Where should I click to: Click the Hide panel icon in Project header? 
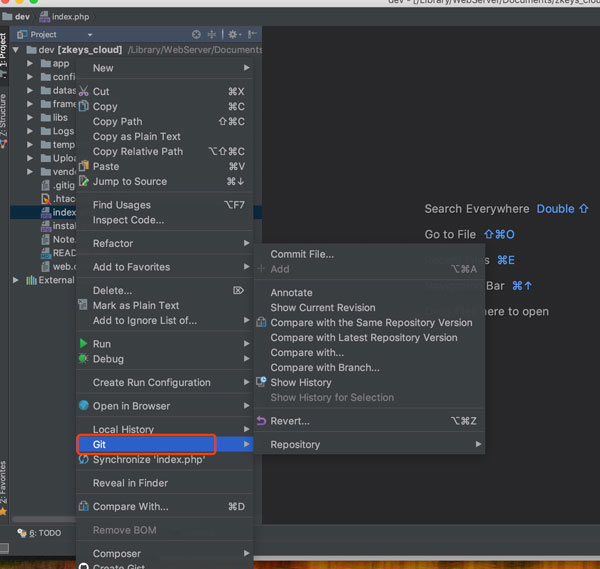point(252,35)
